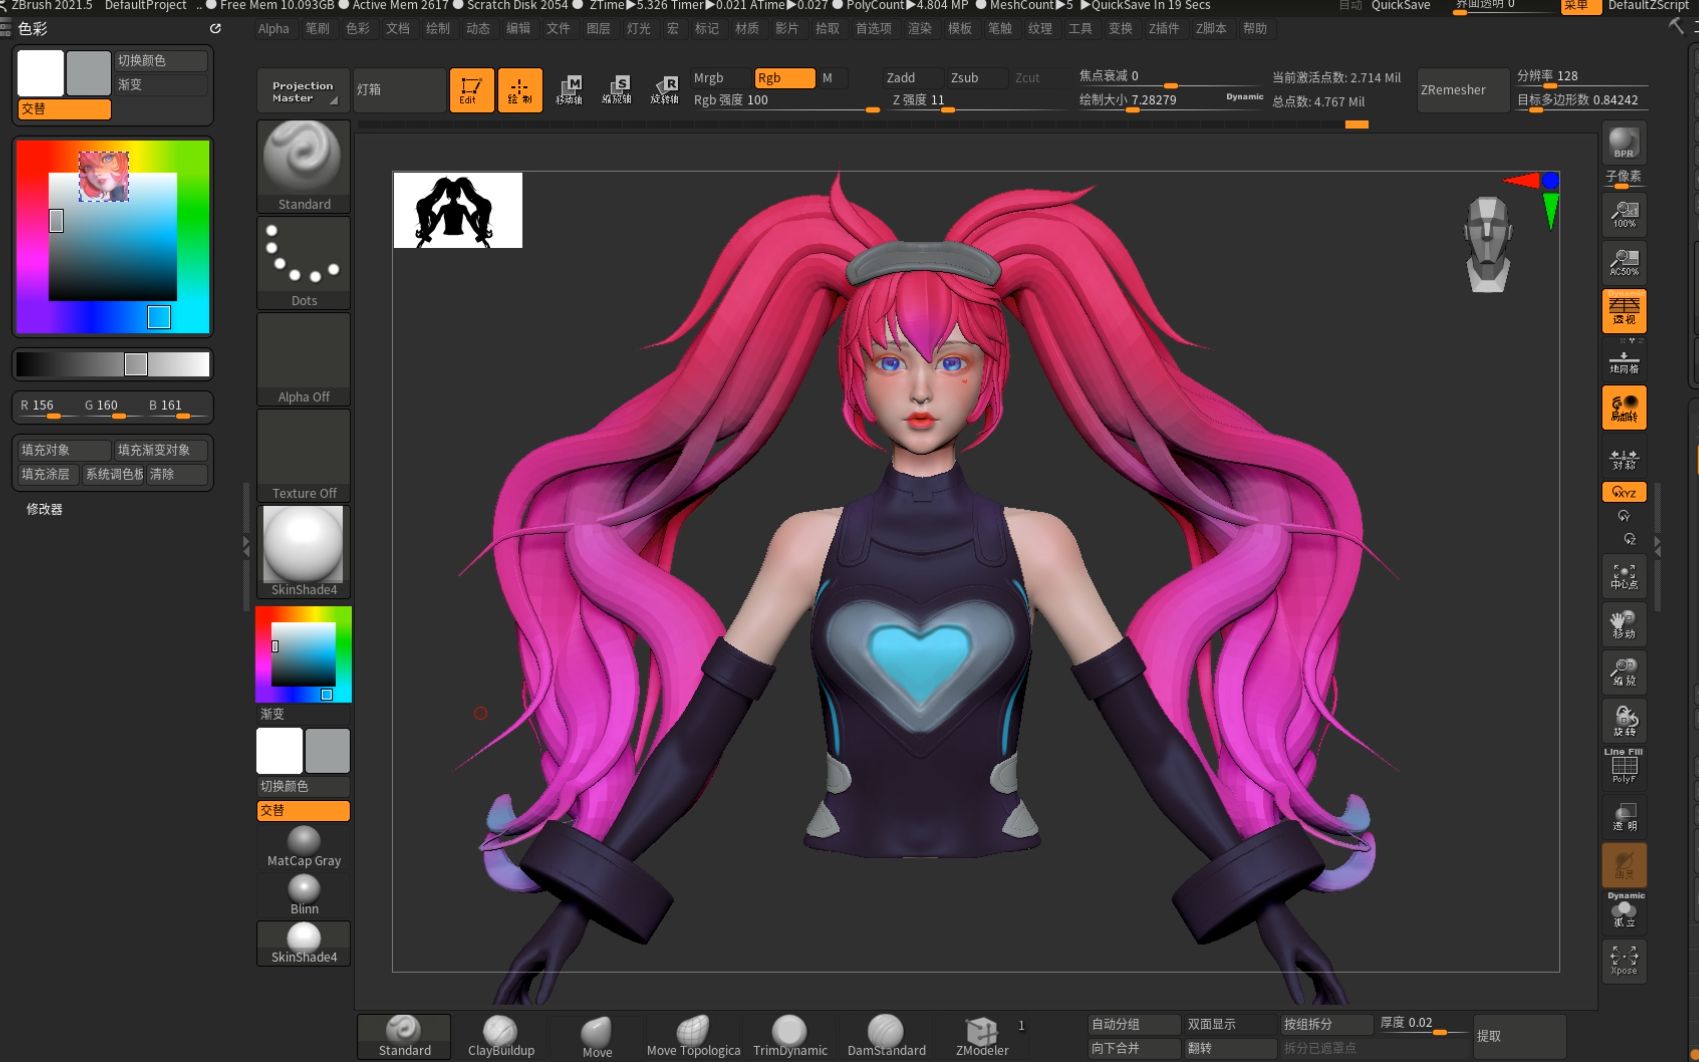Open the Dots stroke type picker
Viewport: 1699px width, 1062px height.
(x=303, y=263)
